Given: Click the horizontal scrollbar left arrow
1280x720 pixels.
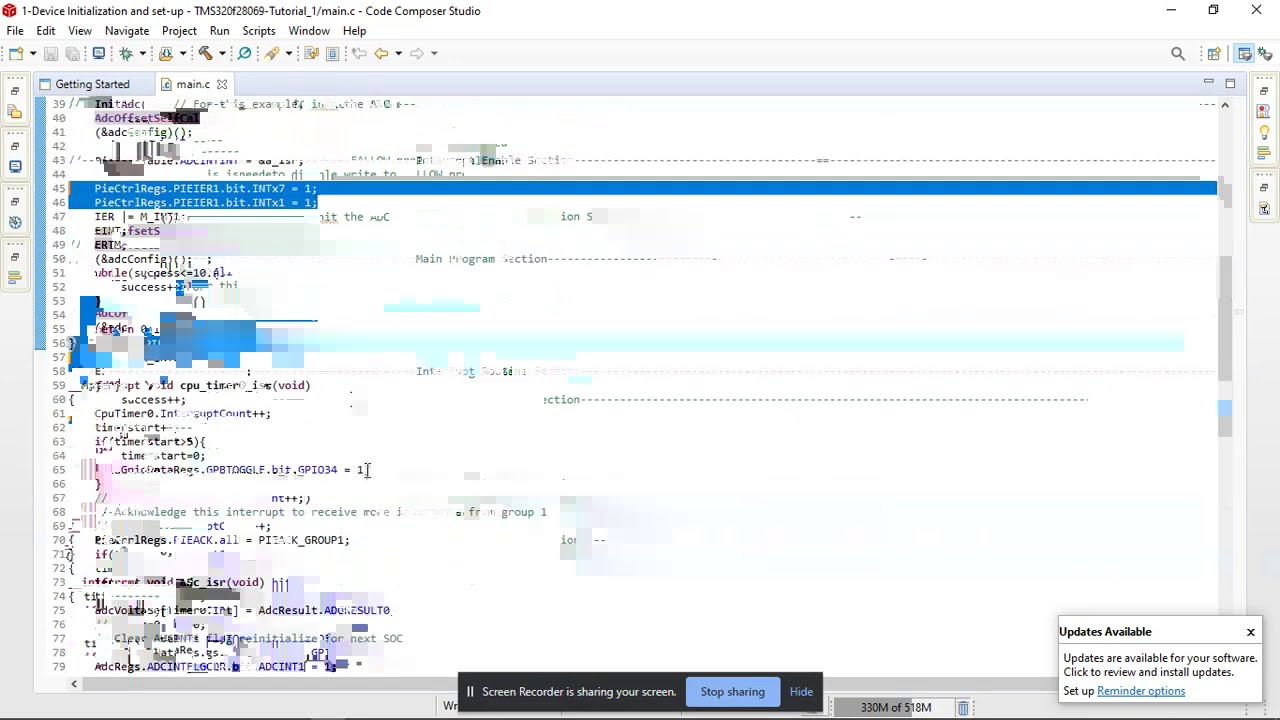Looking at the screenshot, I should (74, 684).
